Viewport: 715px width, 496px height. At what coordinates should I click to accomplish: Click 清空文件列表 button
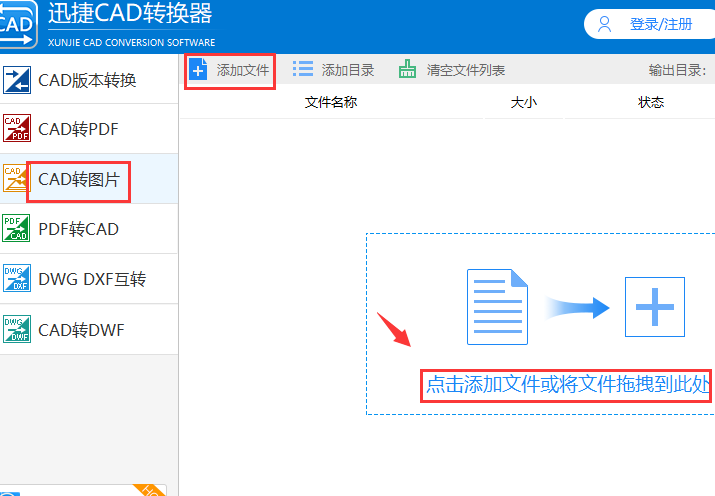[x=452, y=70]
